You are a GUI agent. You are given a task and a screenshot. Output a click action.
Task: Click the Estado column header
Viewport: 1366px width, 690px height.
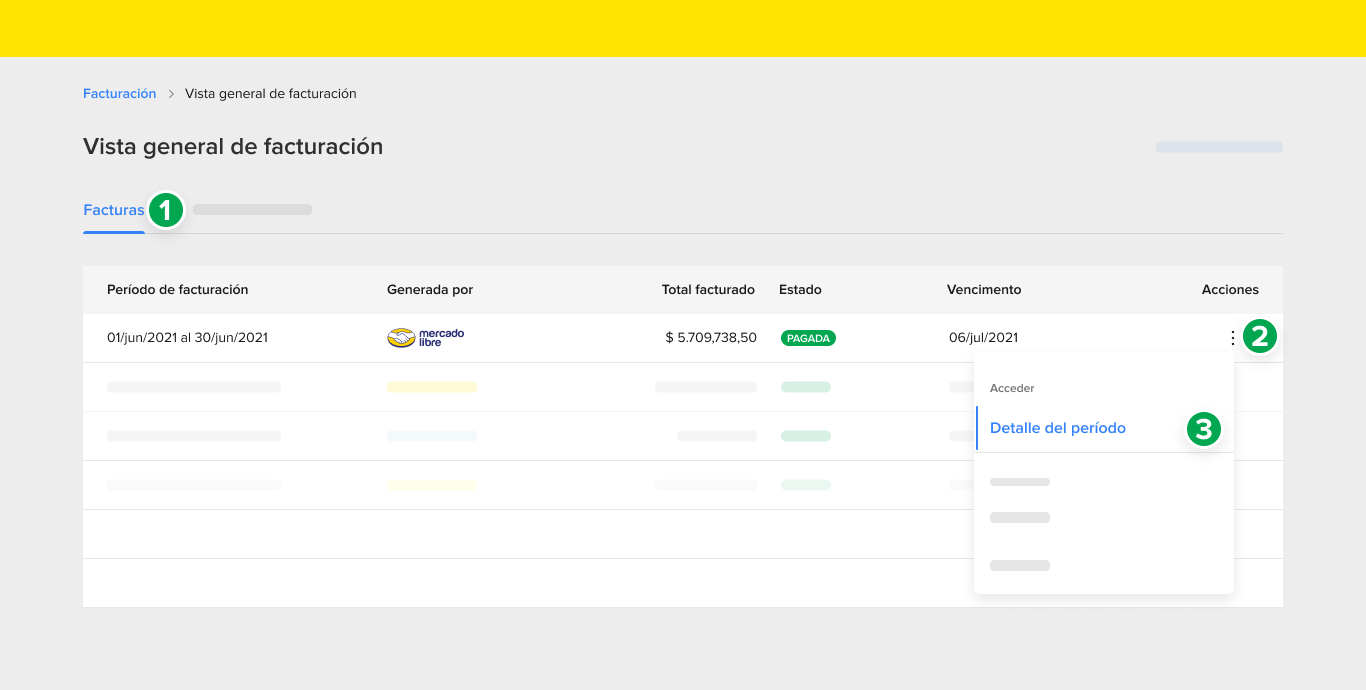[x=800, y=289]
